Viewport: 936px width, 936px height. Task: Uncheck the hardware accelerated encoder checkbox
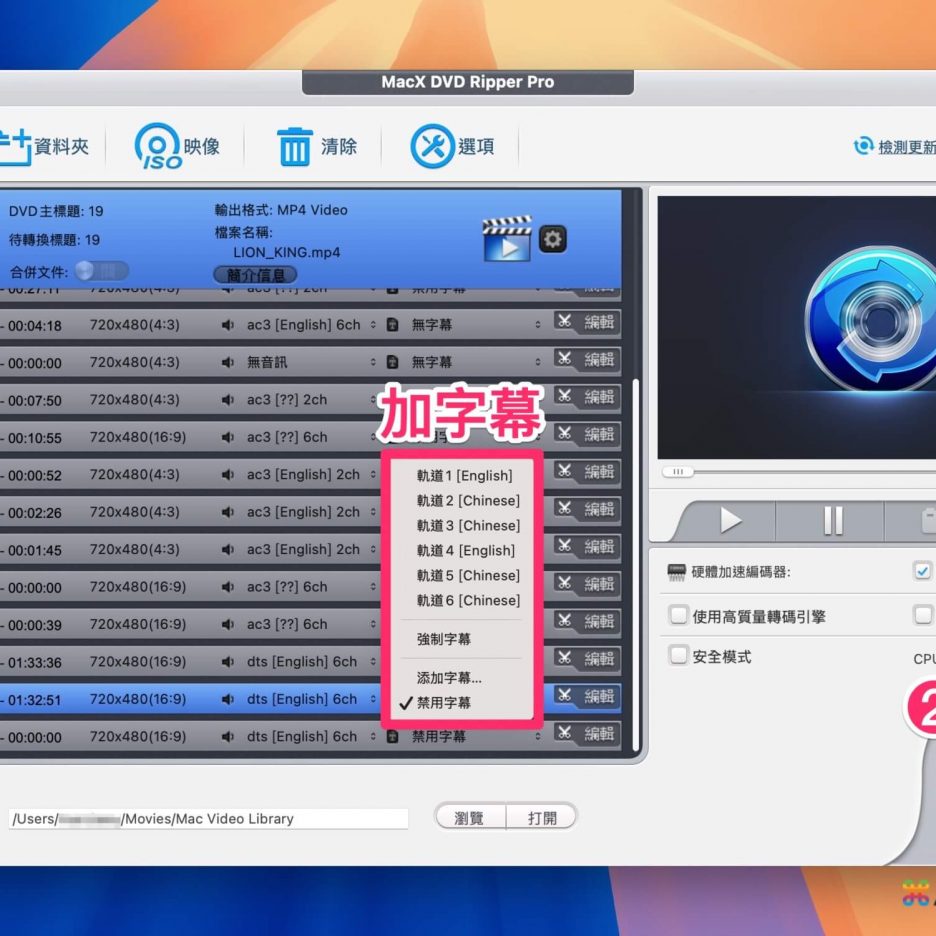pos(922,572)
